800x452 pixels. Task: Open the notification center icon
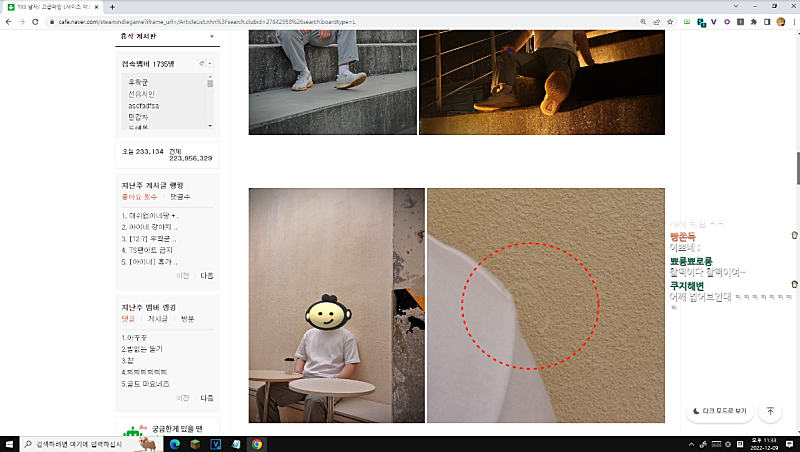click(x=789, y=444)
